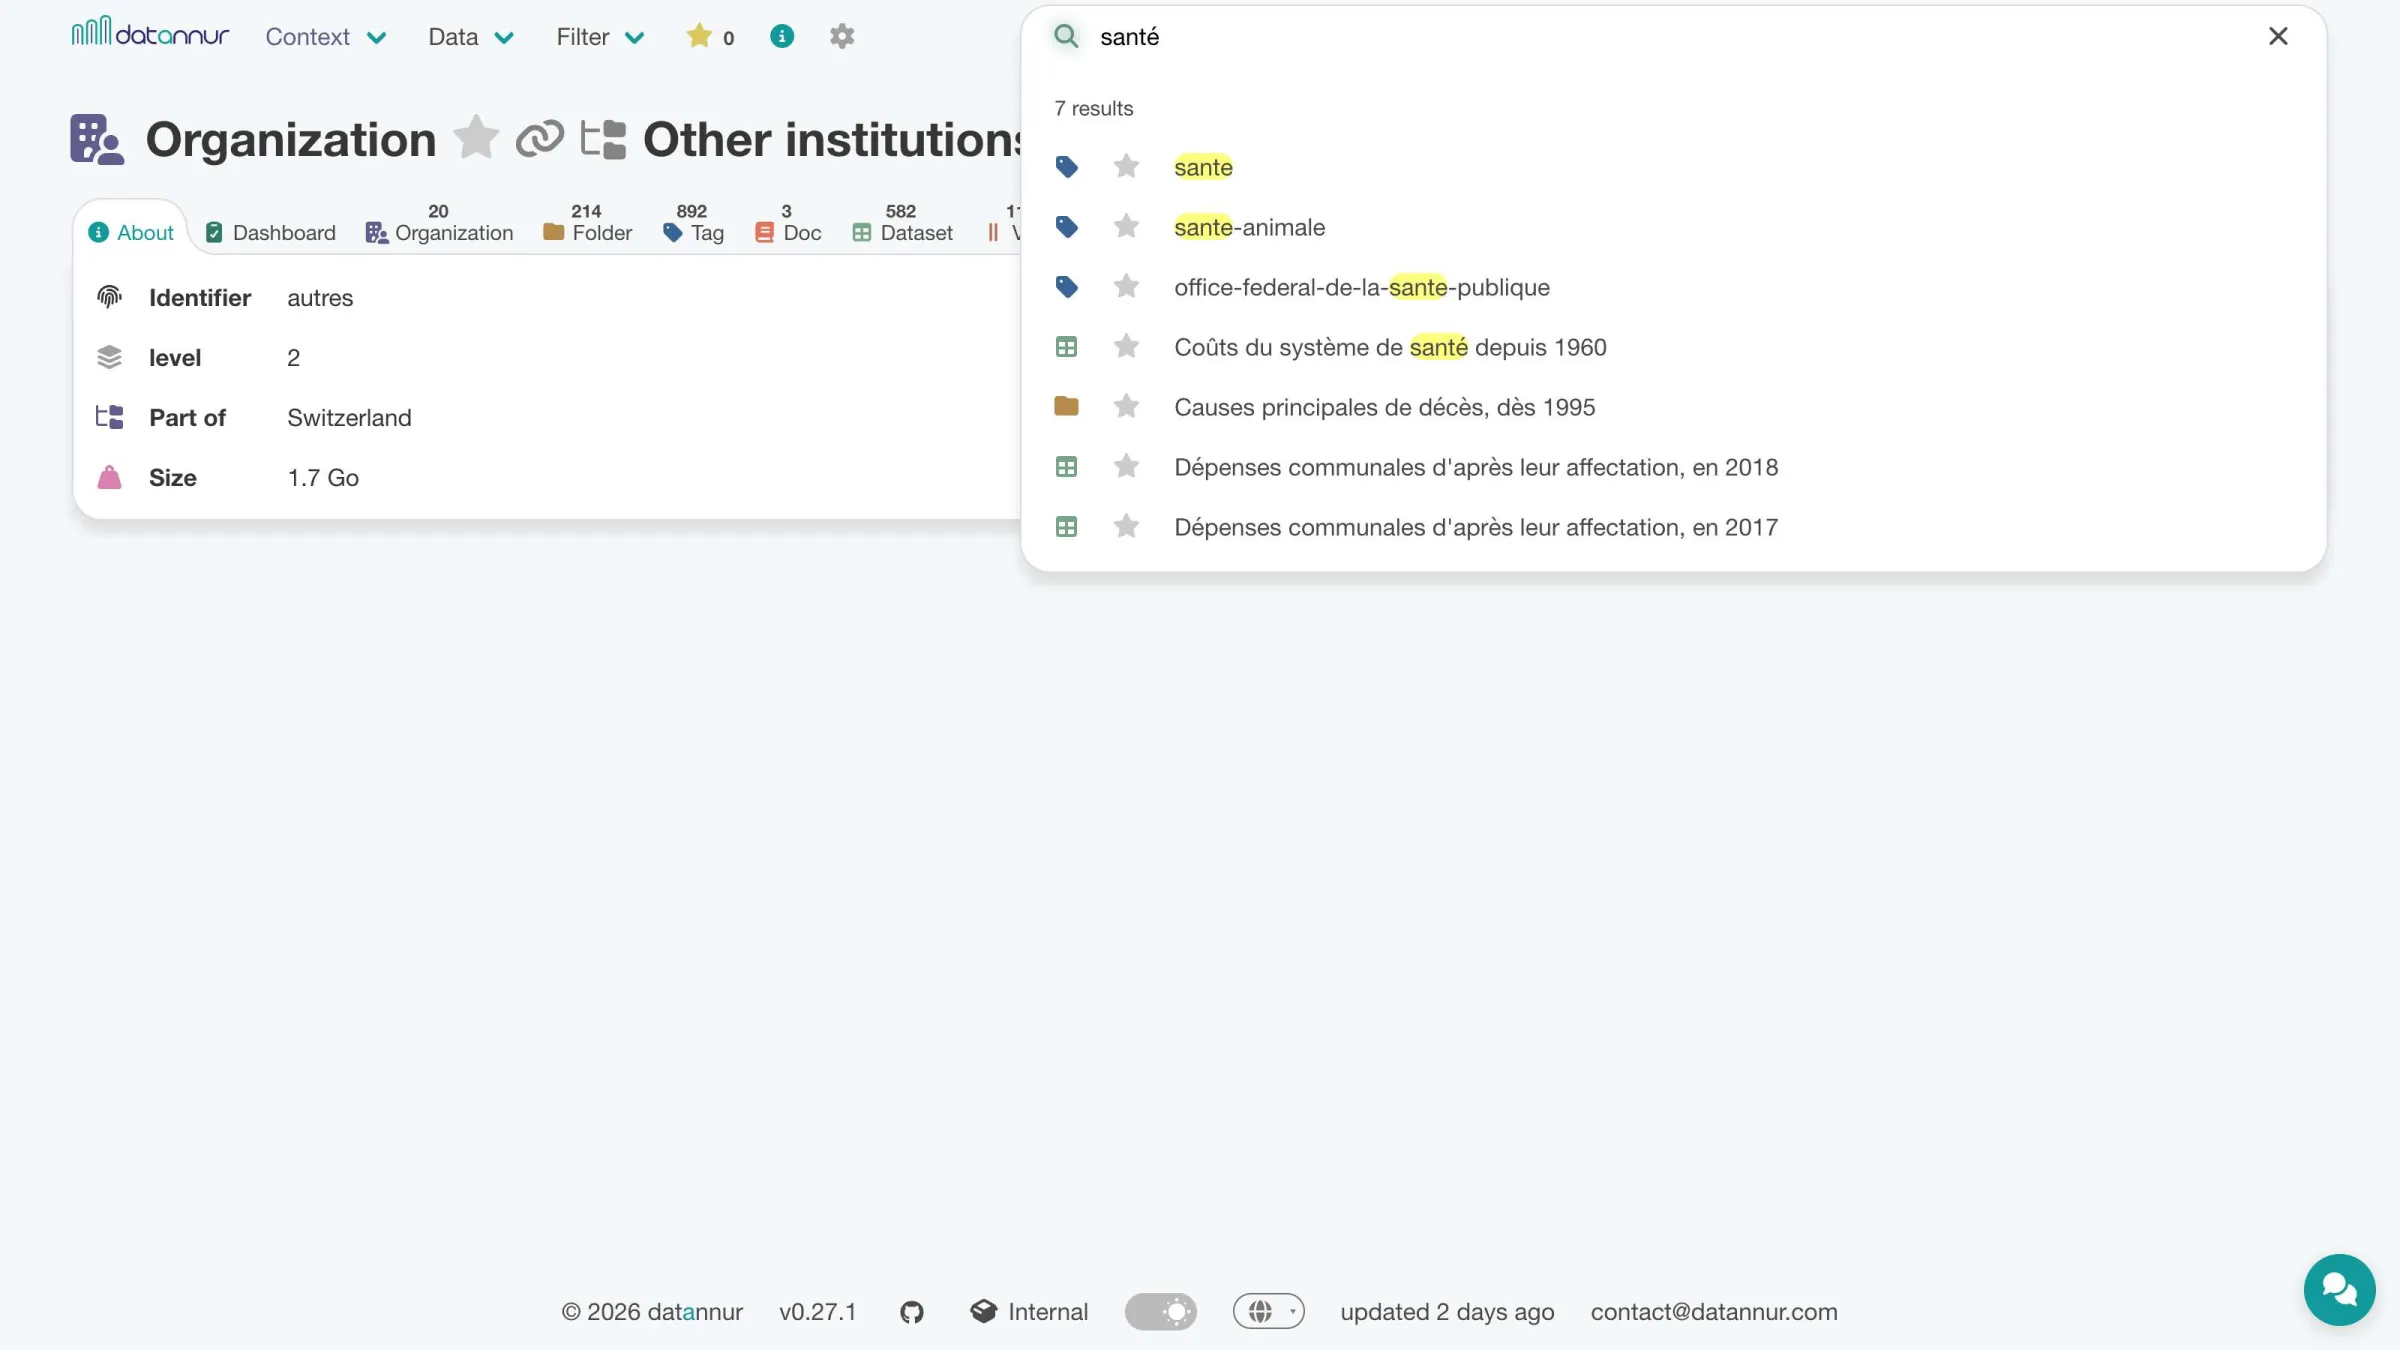Screen dimensions: 2400x1350
Task: Toggle star for office-federal-de-la-sante-publique
Action: point(1126,286)
